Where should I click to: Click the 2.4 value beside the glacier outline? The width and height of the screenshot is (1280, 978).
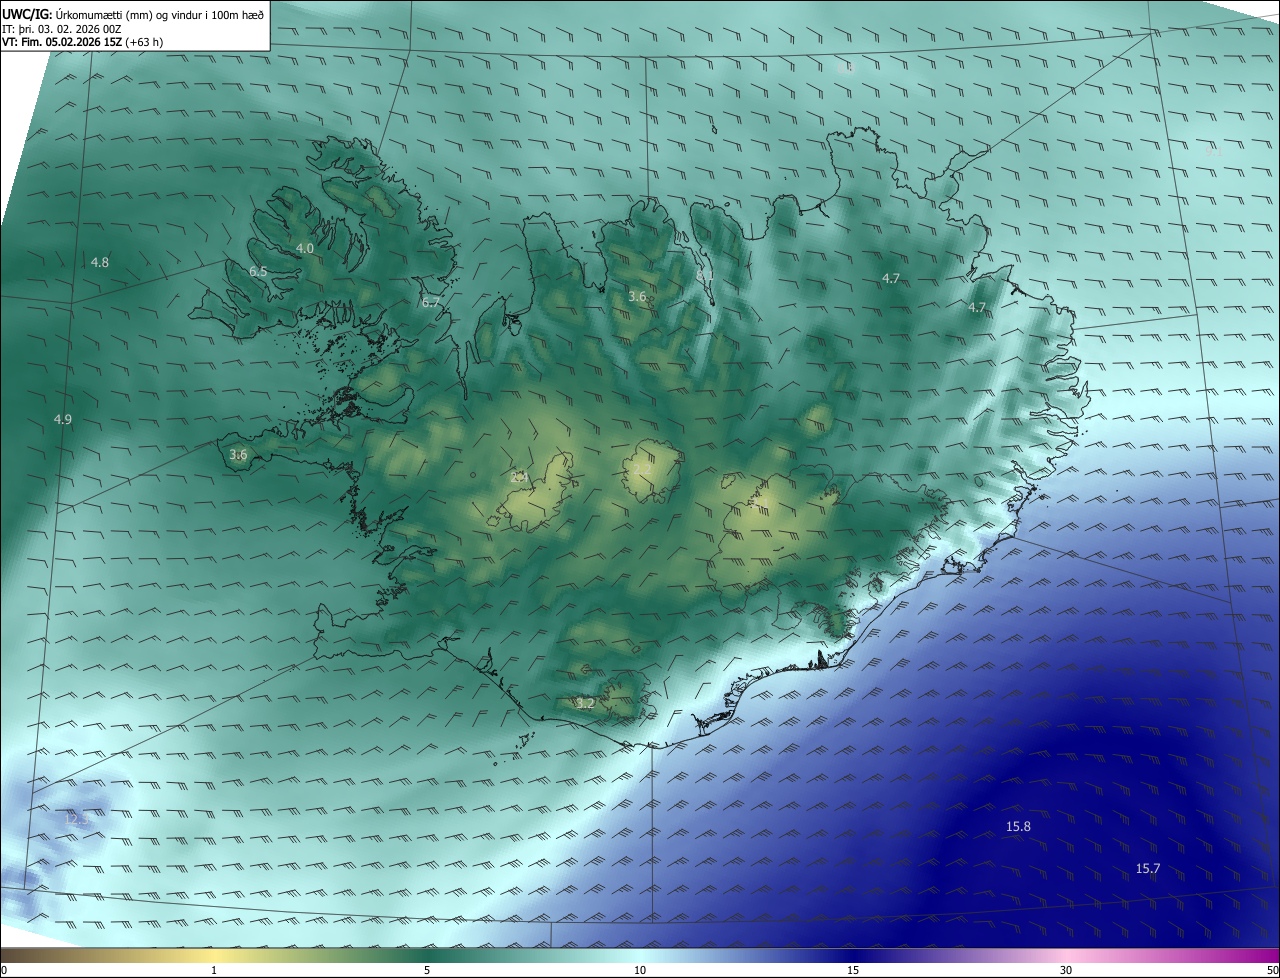(x=518, y=477)
